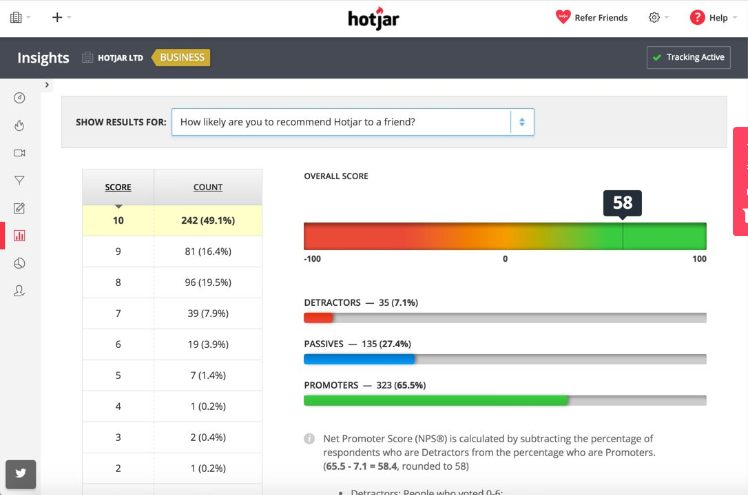
Task: Click Refer Friends link
Action: coord(601,18)
